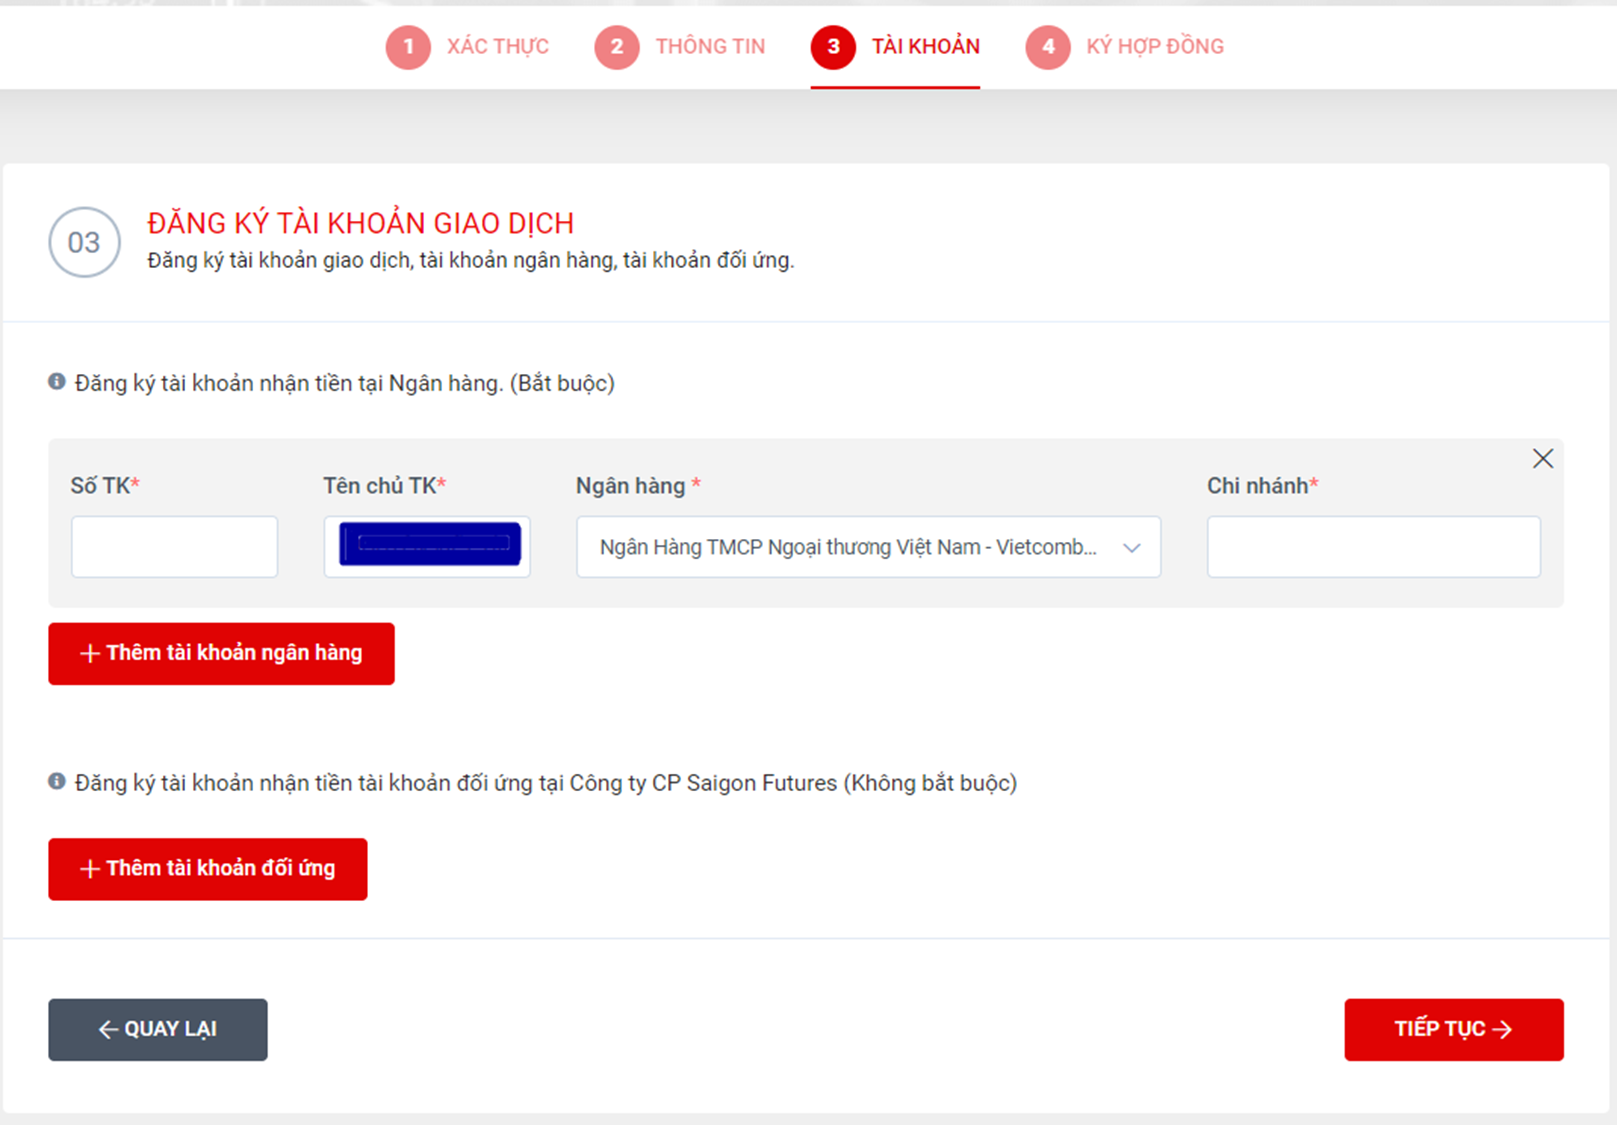Click TIẾP TỤC to continue
The height and width of the screenshot is (1125, 1617).
click(1453, 1029)
